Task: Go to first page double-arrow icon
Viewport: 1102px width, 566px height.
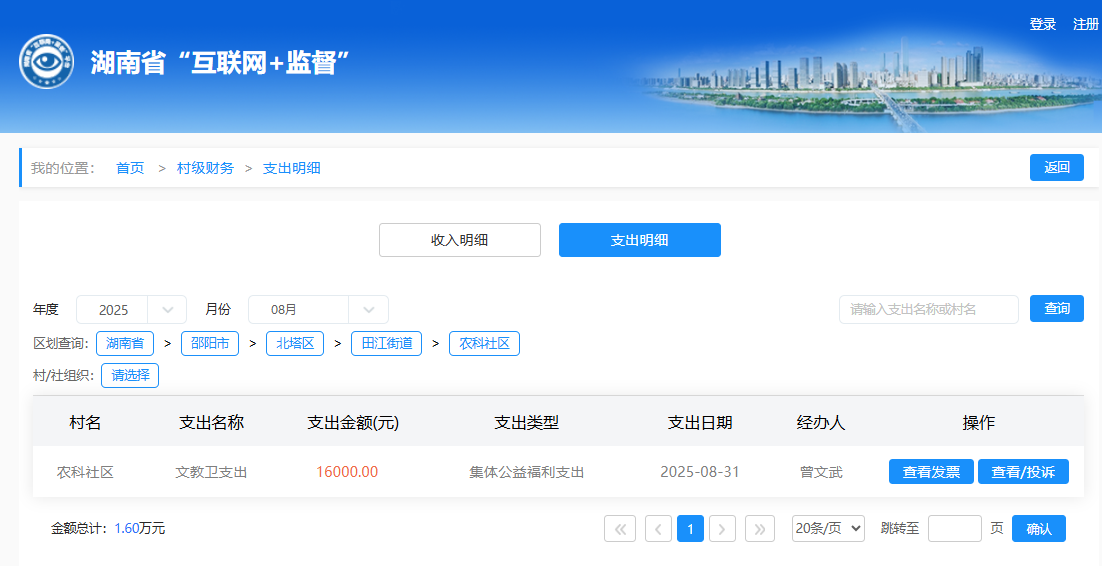Action: coord(620,528)
